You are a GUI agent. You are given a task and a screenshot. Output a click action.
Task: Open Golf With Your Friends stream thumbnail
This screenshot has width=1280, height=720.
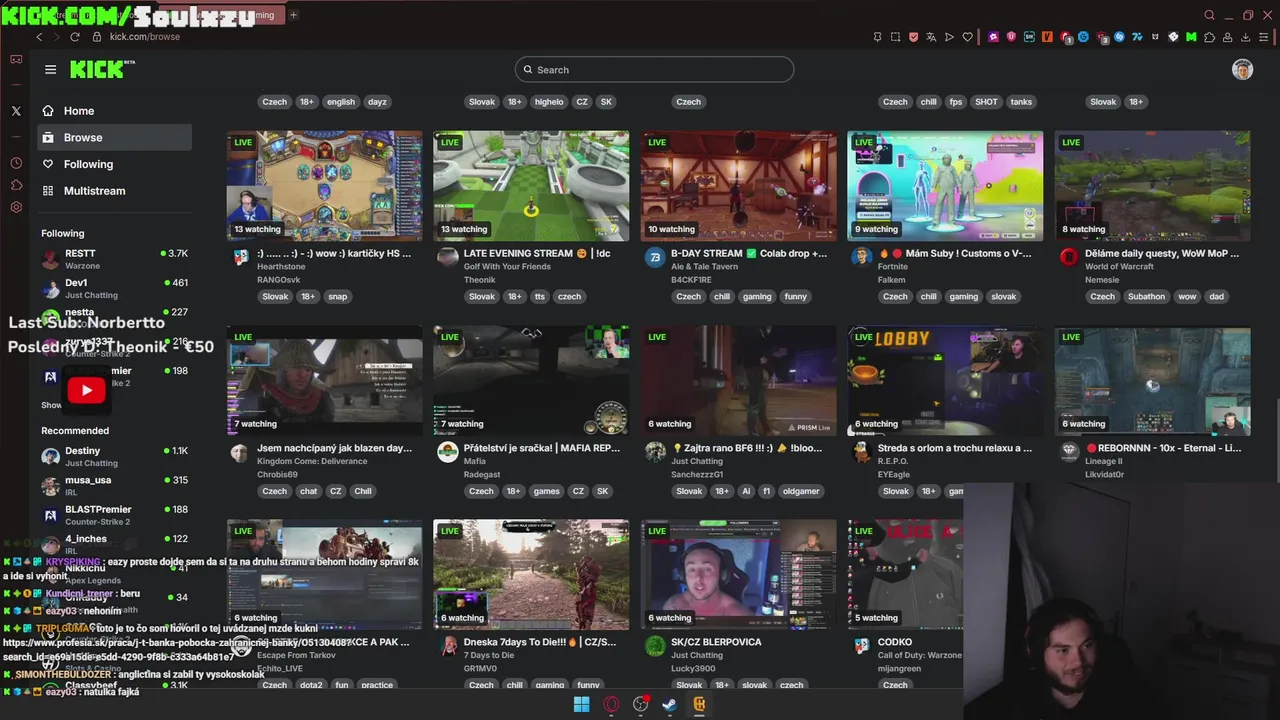tap(531, 185)
